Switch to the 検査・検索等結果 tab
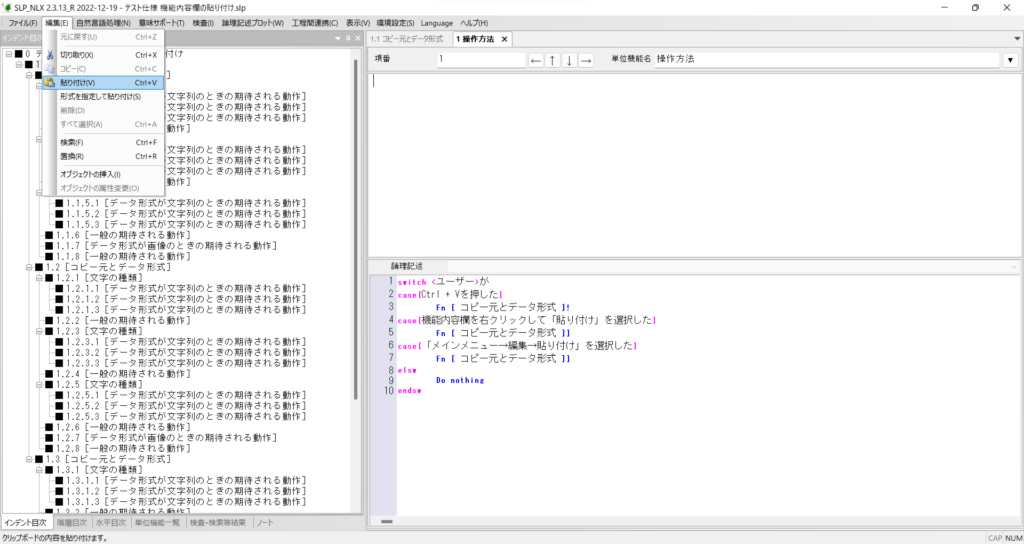The height and width of the screenshot is (544, 1024). [x=218, y=522]
